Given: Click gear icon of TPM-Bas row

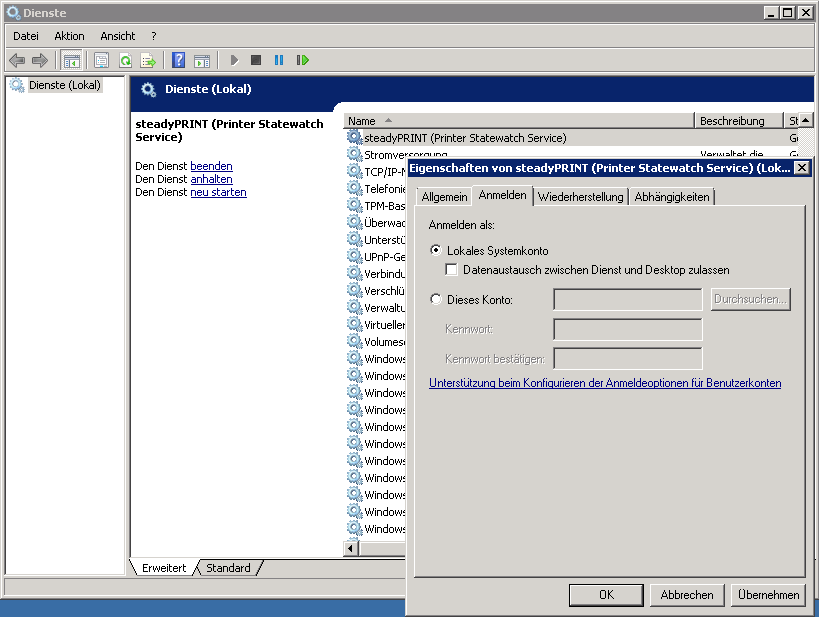Looking at the screenshot, I should coord(355,205).
